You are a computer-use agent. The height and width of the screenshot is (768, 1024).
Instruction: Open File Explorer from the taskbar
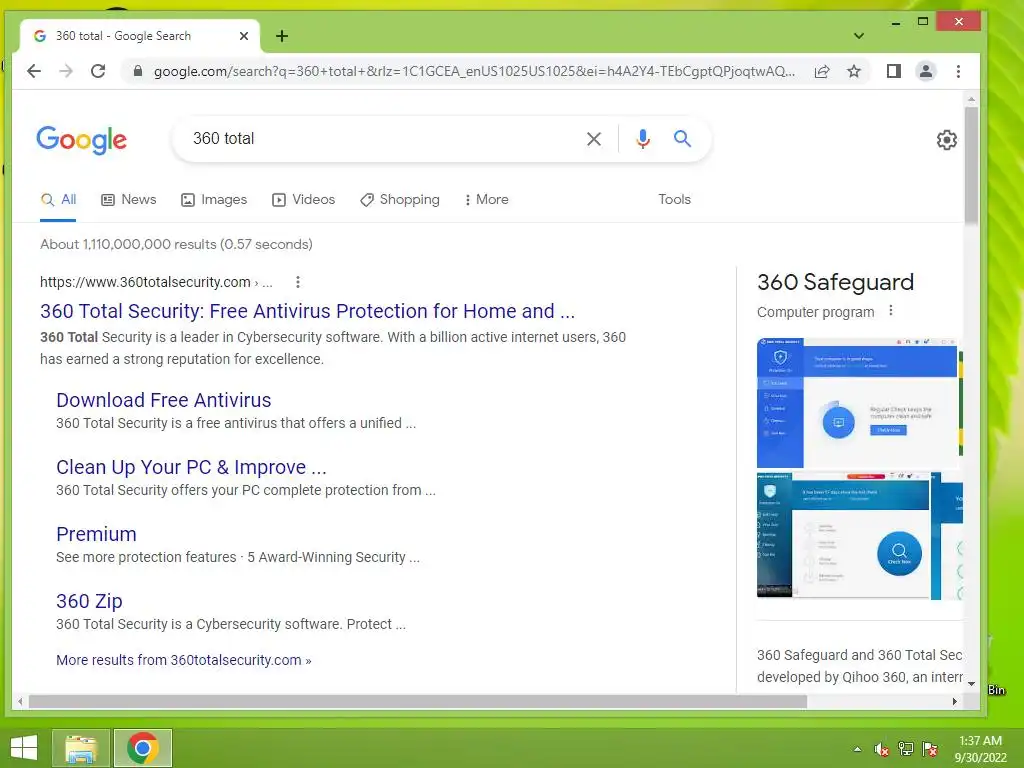81,748
